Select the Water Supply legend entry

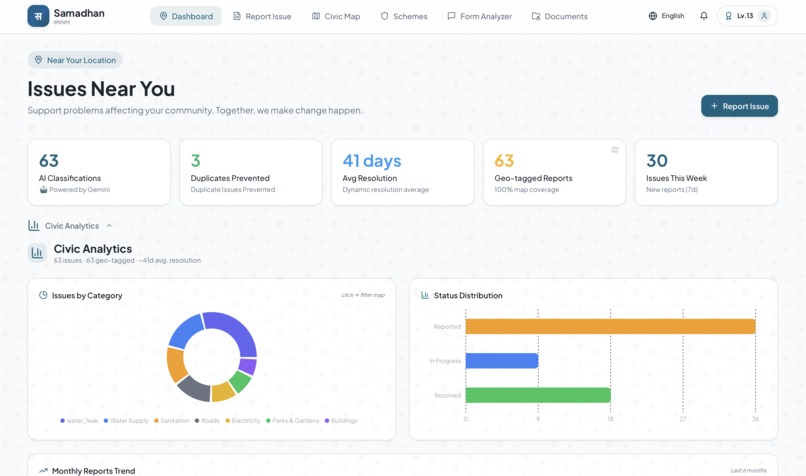[126, 420]
